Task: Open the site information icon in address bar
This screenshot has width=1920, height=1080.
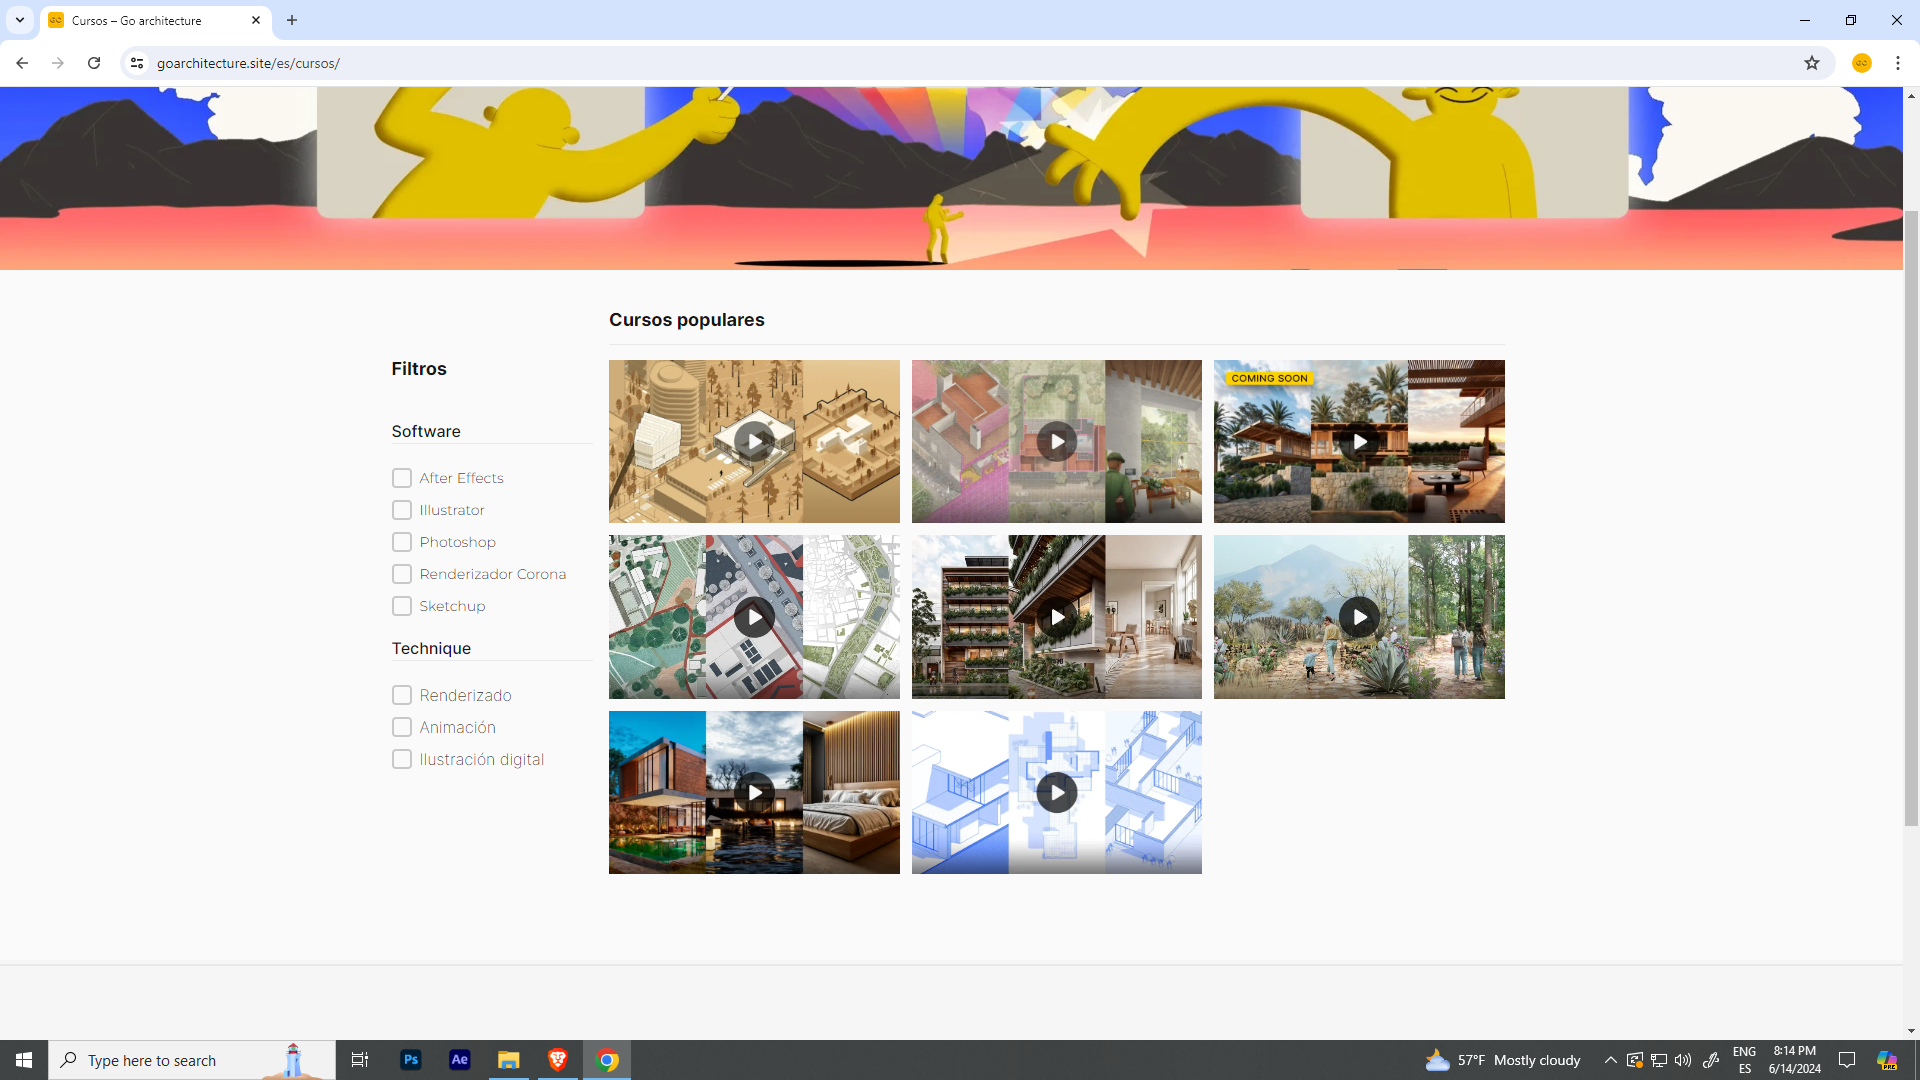Action: click(x=137, y=63)
